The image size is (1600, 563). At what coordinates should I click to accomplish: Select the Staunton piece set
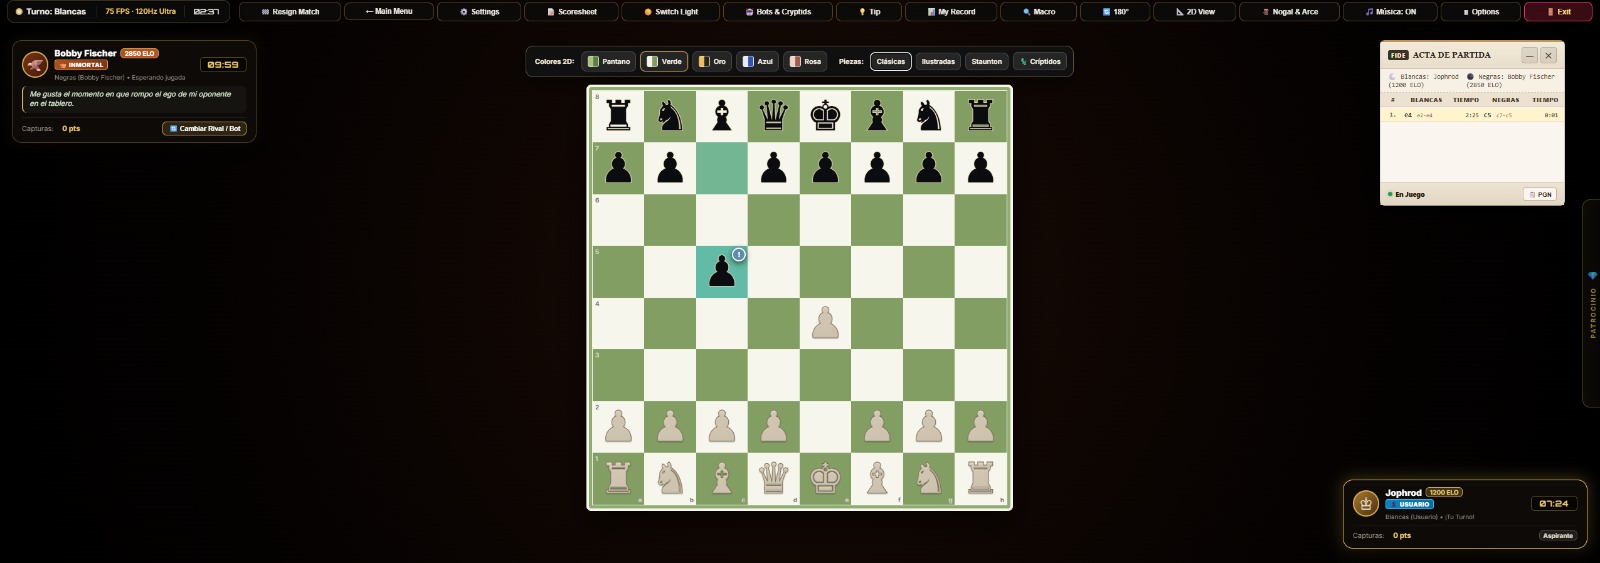point(987,61)
